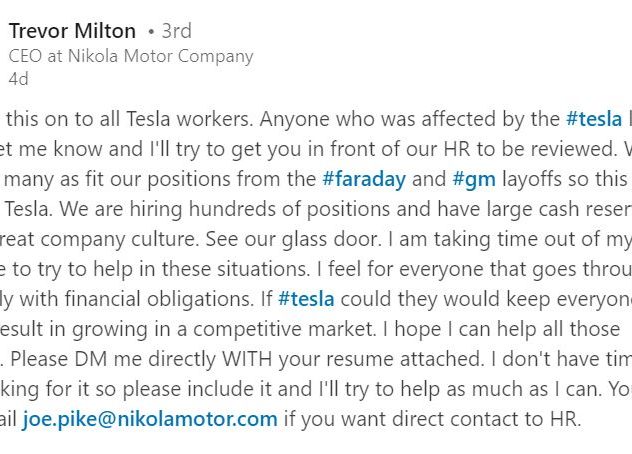Open the #faraday hashtag
This screenshot has width=632, height=454.
point(364,179)
